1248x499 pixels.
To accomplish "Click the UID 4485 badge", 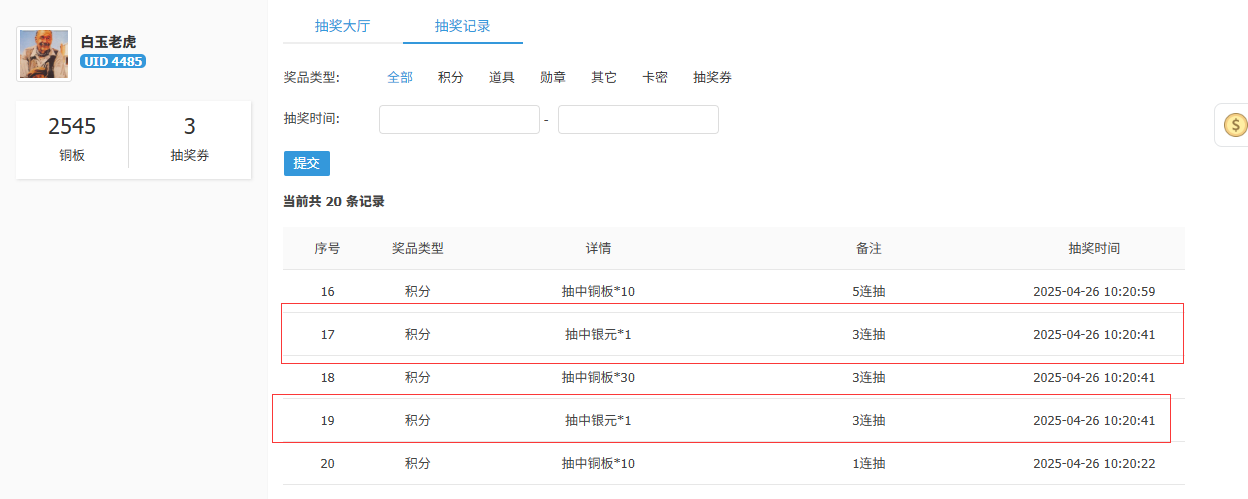I will [x=113, y=62].
